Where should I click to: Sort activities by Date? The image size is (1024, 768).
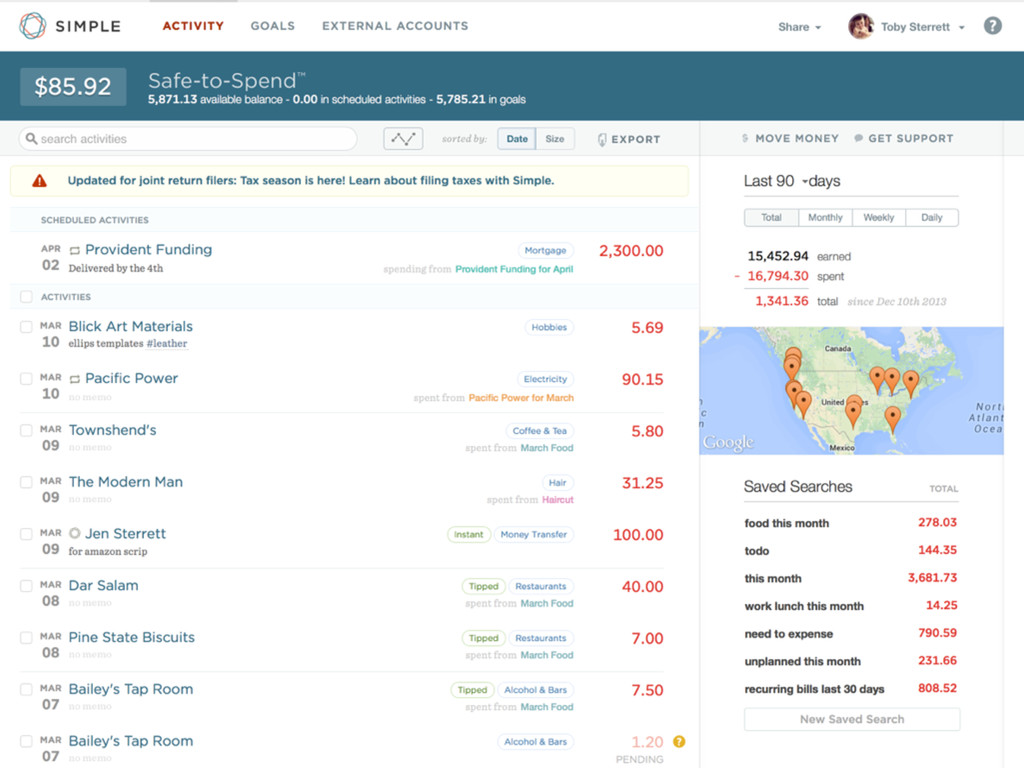click(517, 138)
